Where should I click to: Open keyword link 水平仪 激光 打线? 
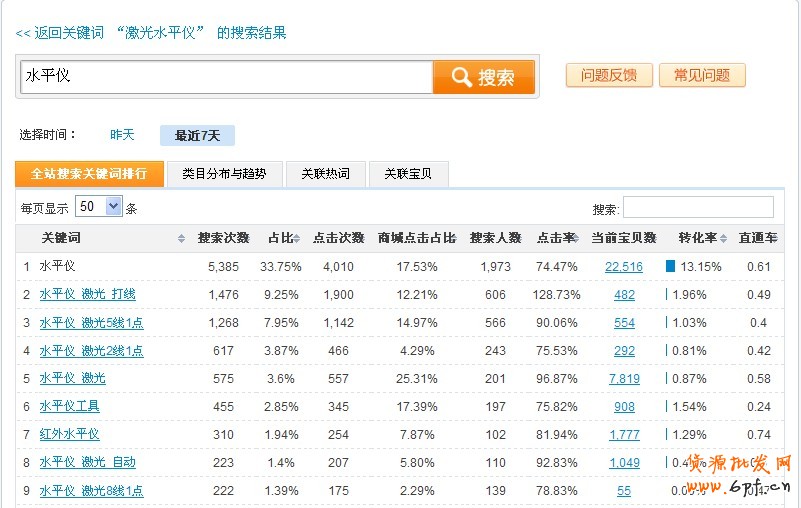tap(87, 295)
